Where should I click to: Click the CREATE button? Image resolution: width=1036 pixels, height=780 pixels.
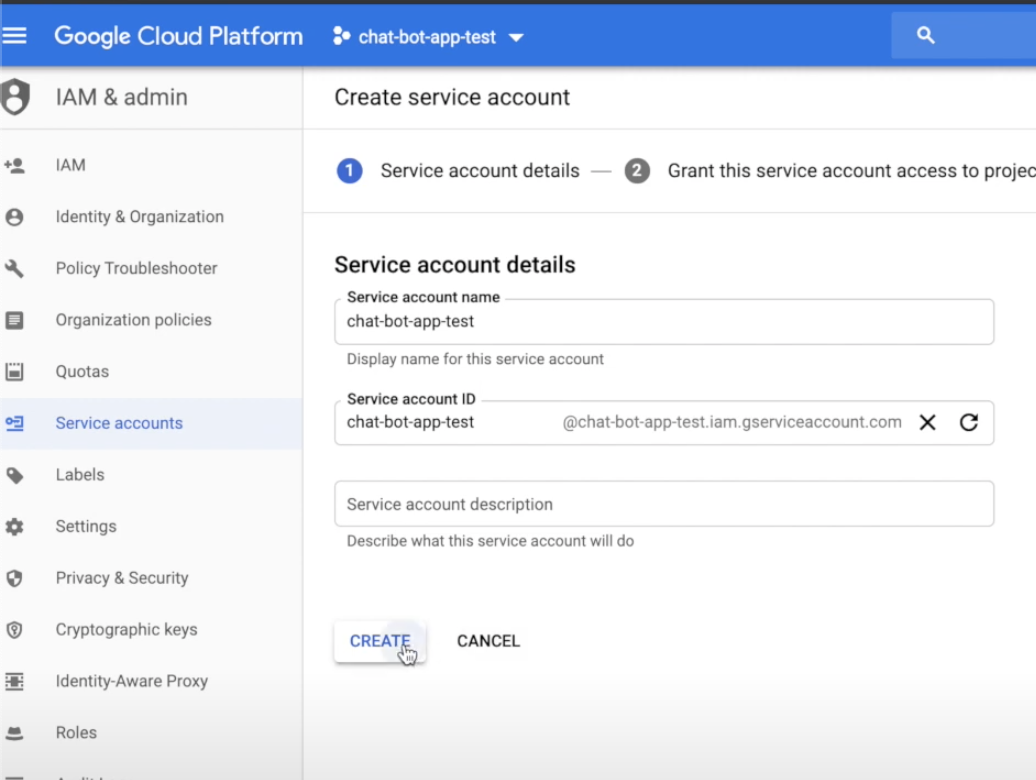tap(380, 641)
